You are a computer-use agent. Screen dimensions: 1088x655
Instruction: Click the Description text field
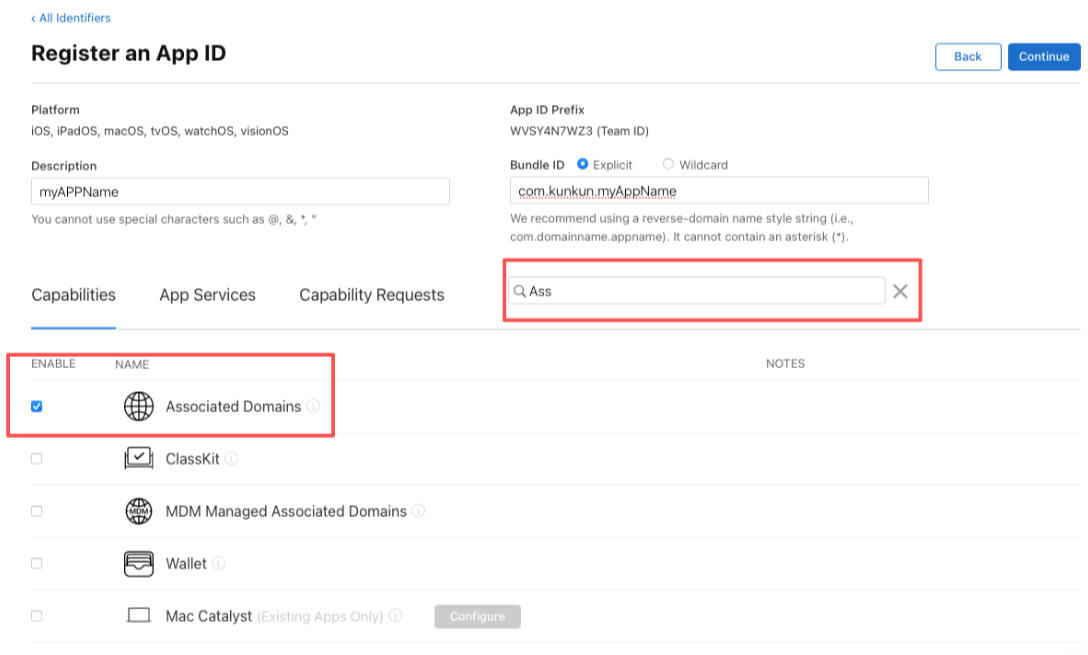pos(240,192)
